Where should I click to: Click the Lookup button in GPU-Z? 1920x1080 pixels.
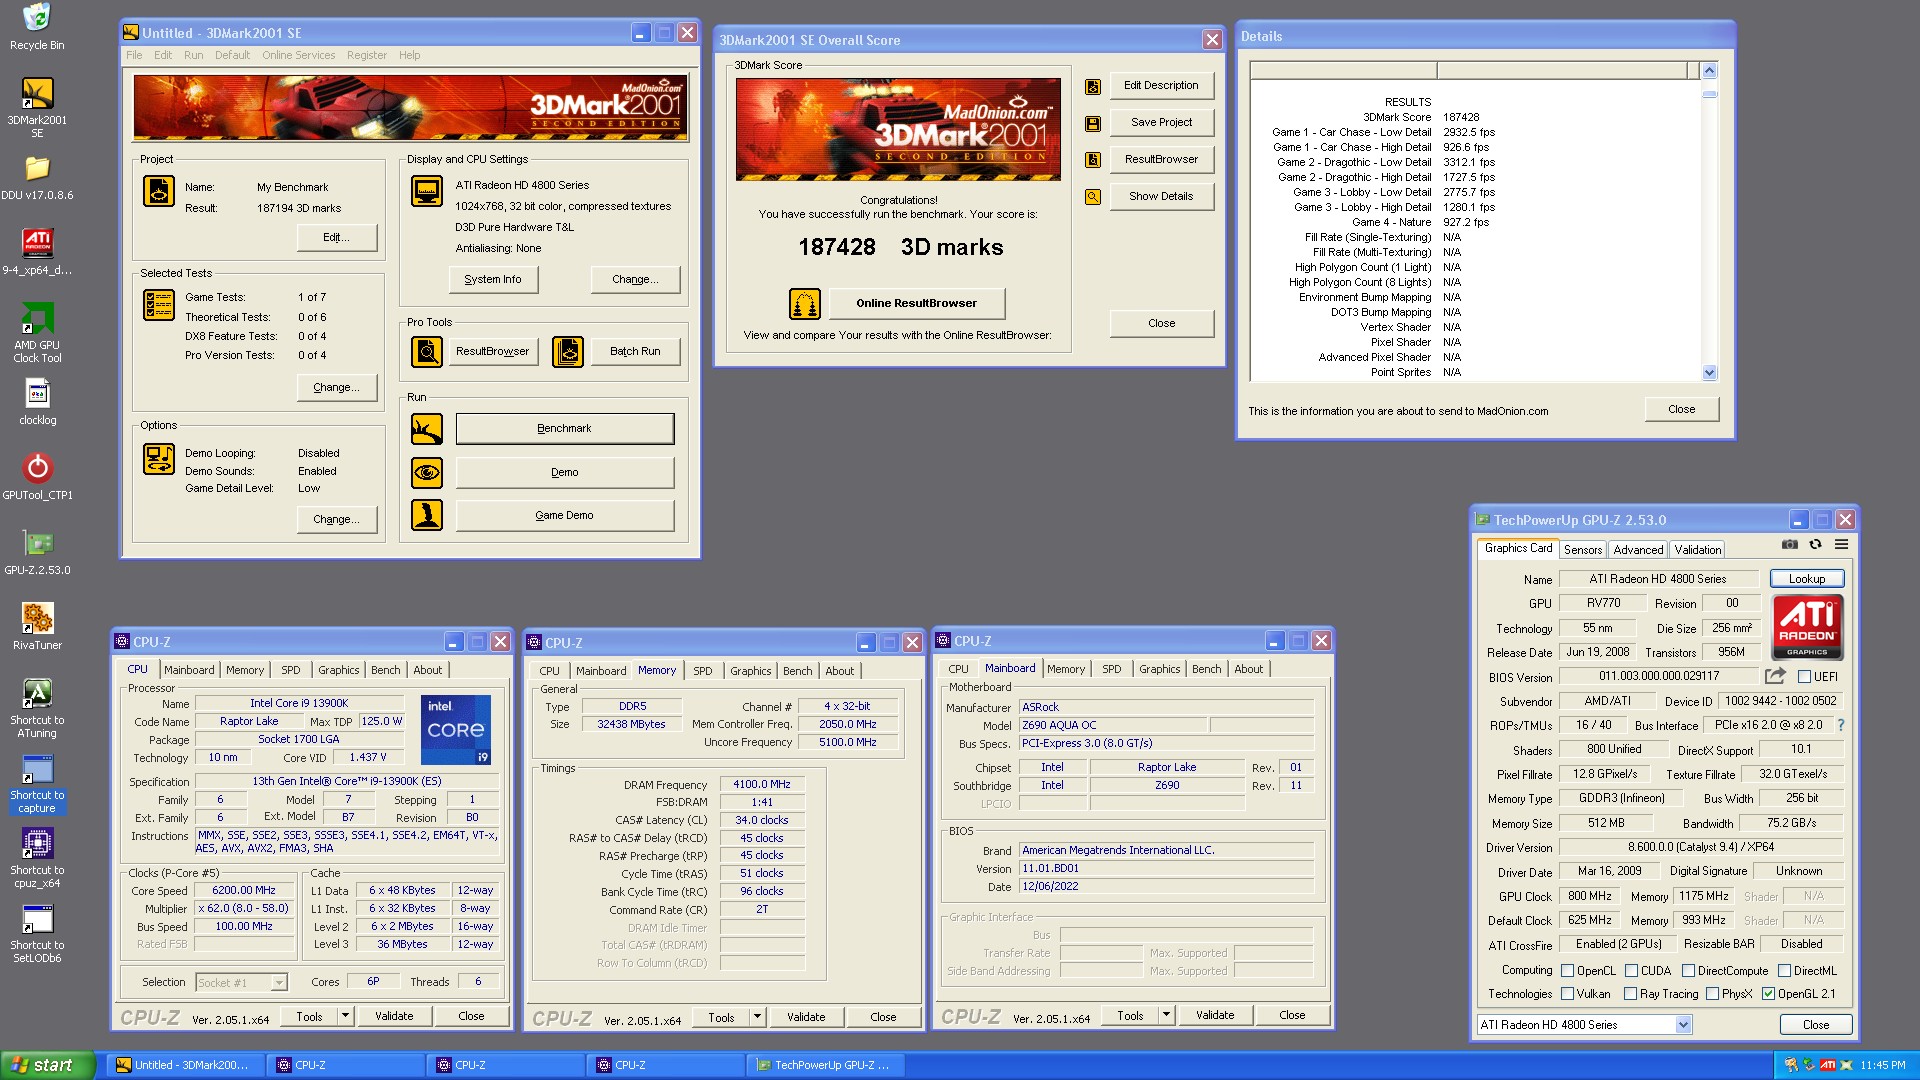click(1807, 579)
